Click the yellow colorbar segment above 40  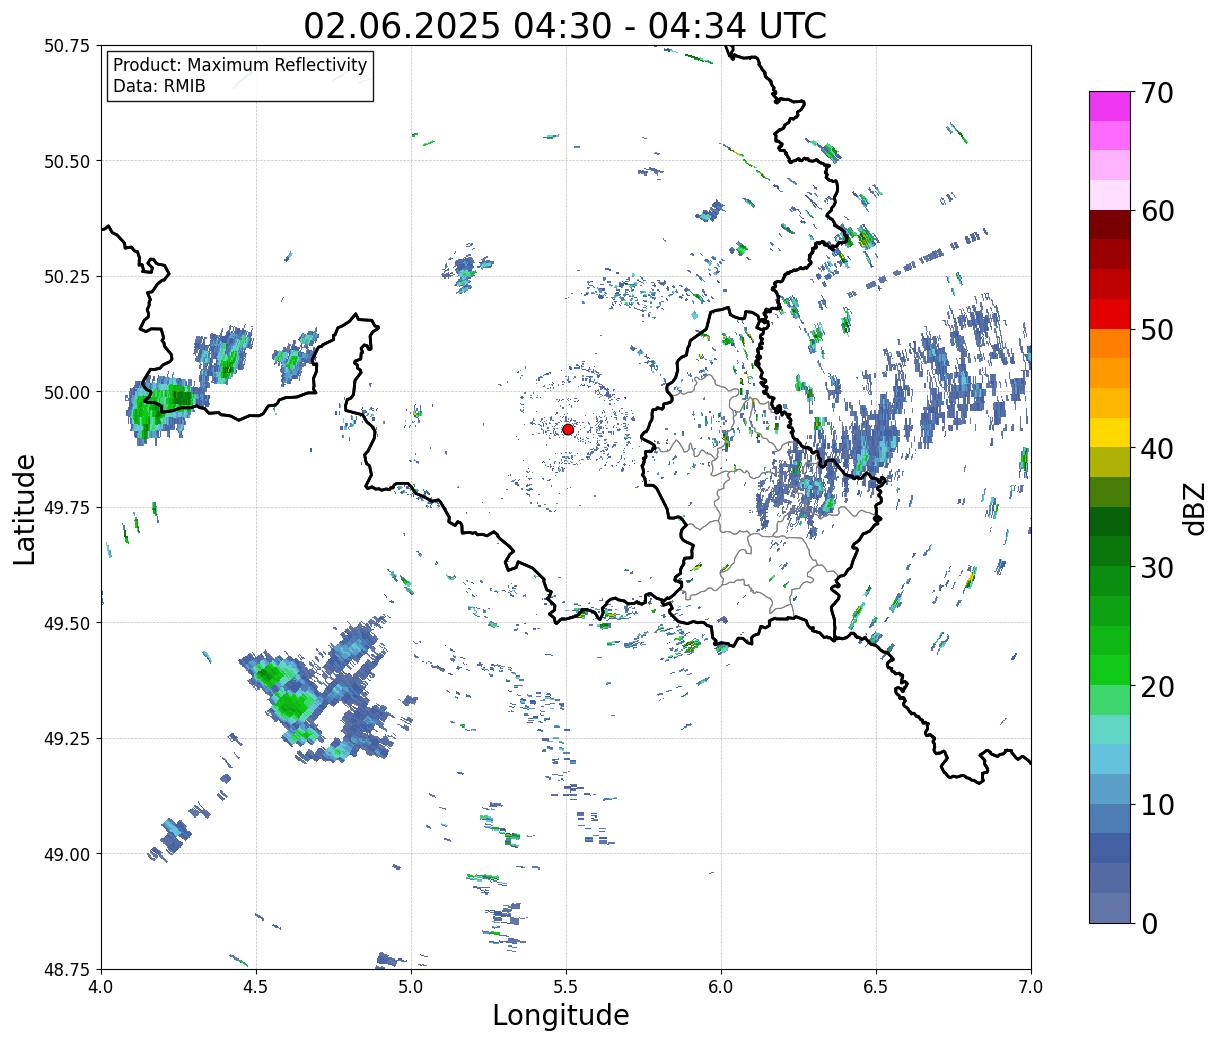click(1110, 433)
